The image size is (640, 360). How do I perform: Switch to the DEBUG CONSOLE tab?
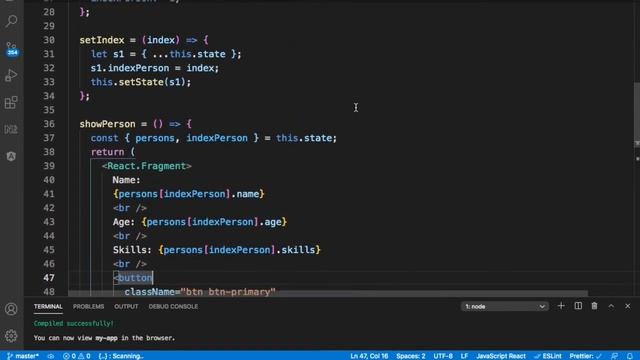pyautogui.click(x=173, y=307)
